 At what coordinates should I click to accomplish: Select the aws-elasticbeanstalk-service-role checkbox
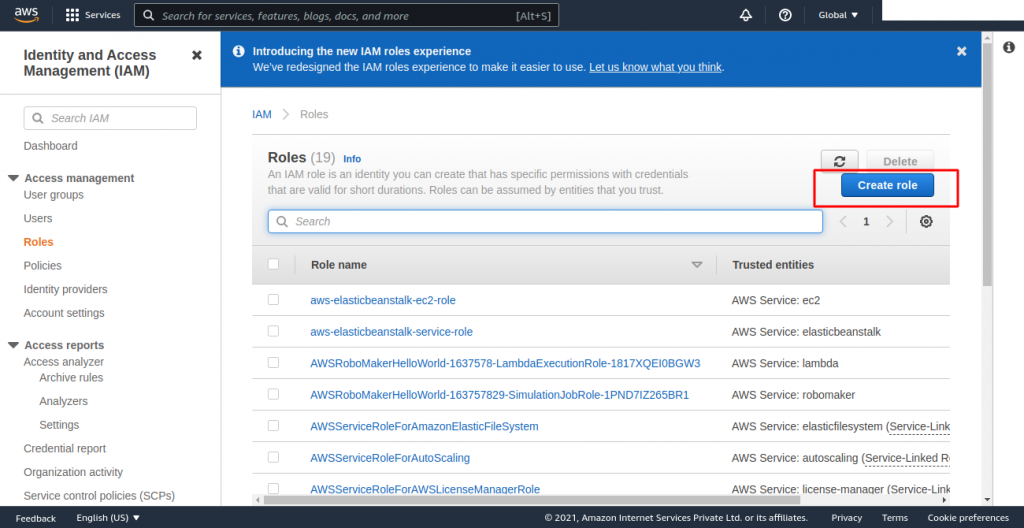coord(274,331)
